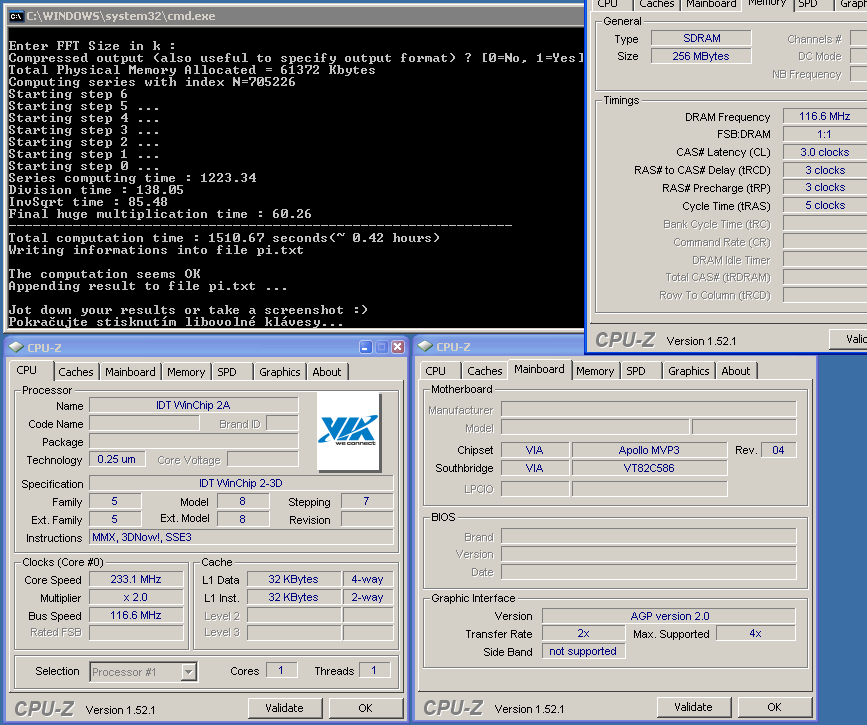Viewport: 867px width, 725px height.
Task: Open the Processor #1 selection dropdown
Action: [x=188, y=672]
